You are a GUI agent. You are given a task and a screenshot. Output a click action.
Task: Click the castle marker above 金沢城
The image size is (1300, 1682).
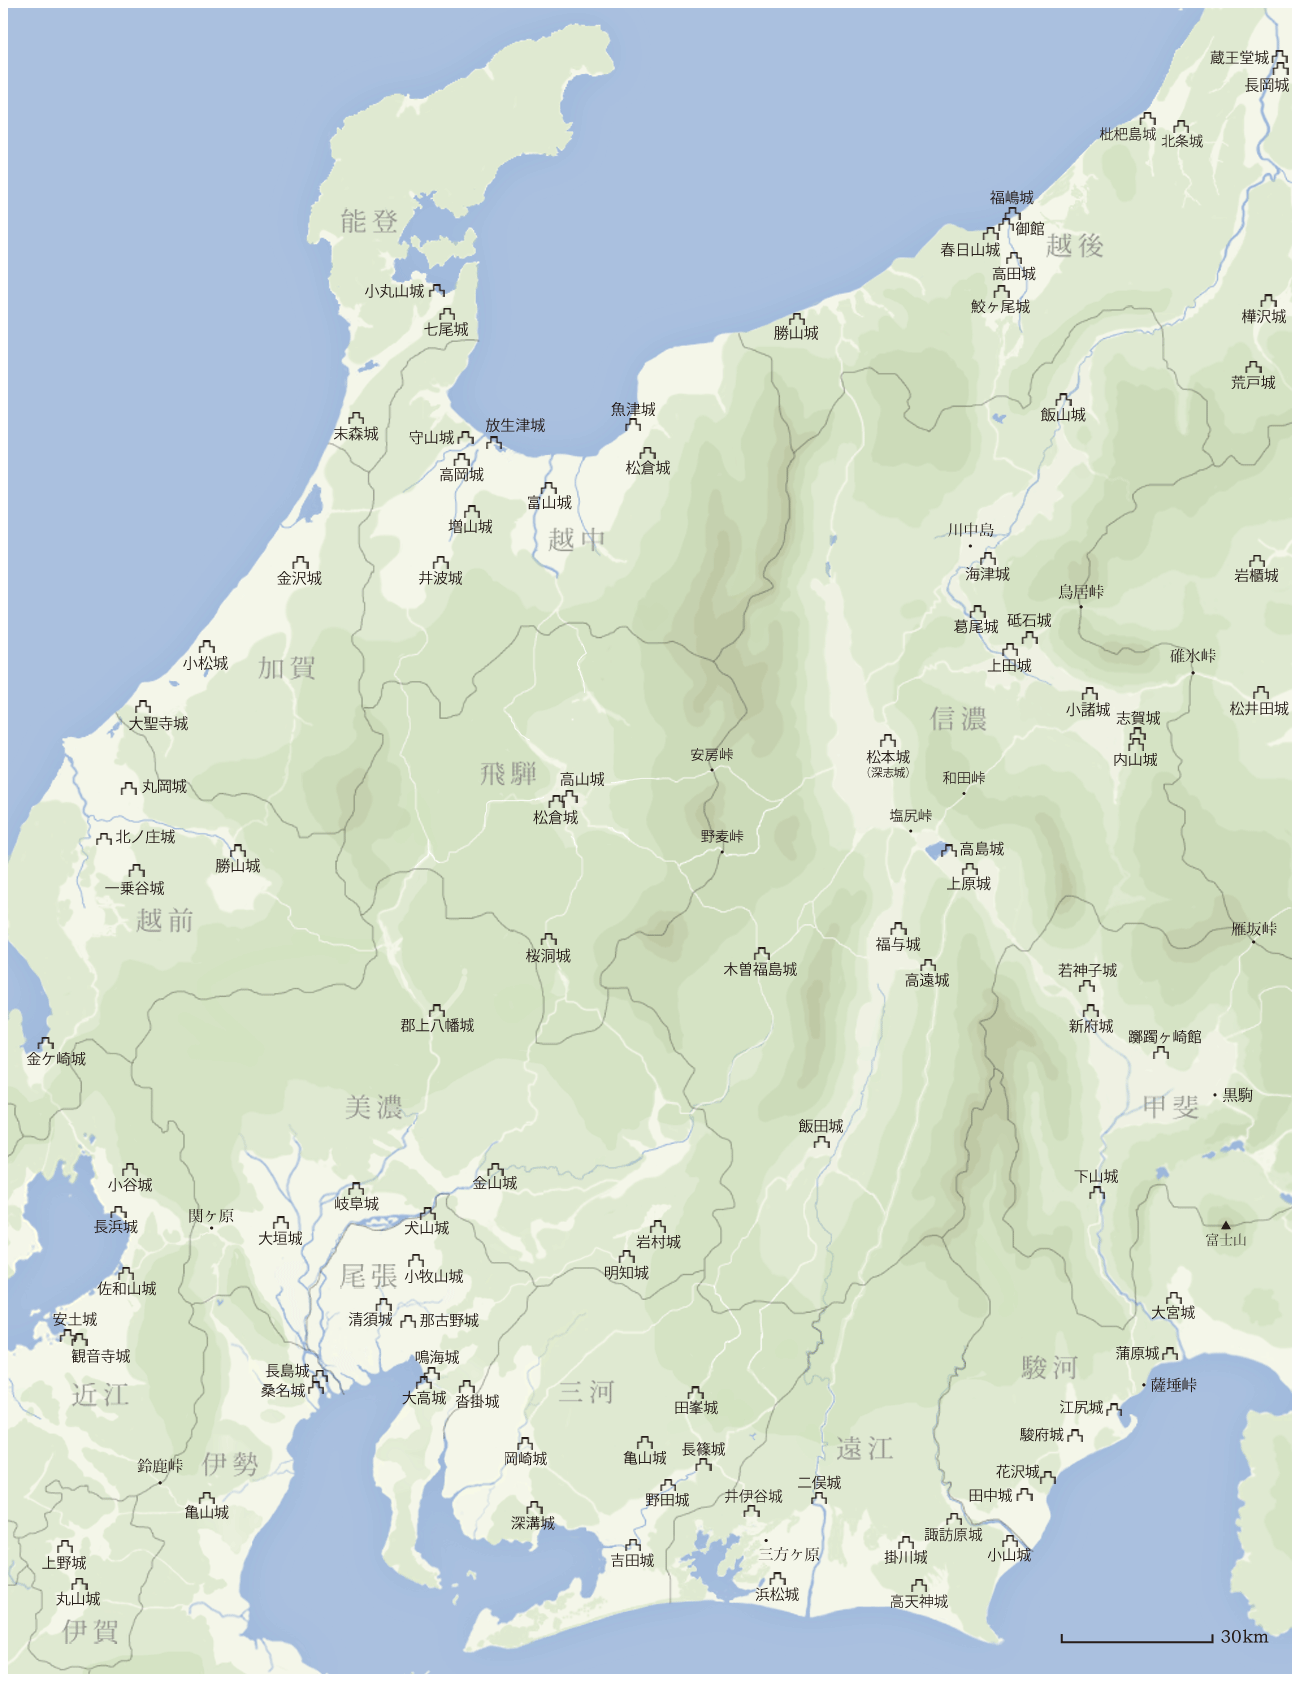(x=300, y=563)
